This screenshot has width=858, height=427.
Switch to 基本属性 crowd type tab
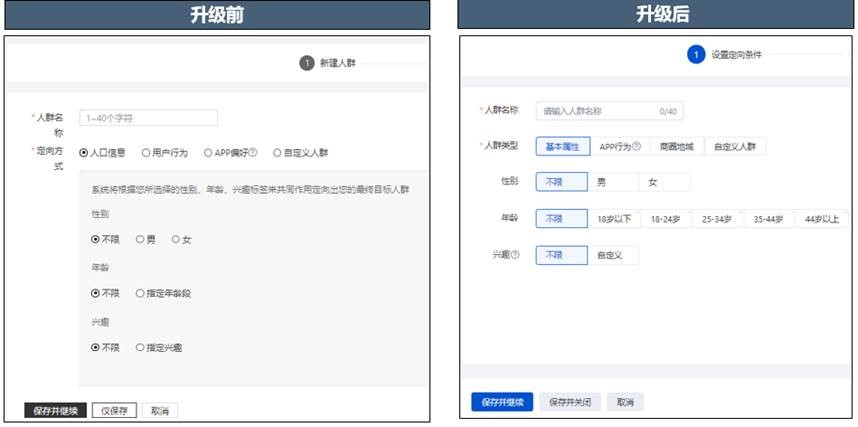tap(562, 147)
